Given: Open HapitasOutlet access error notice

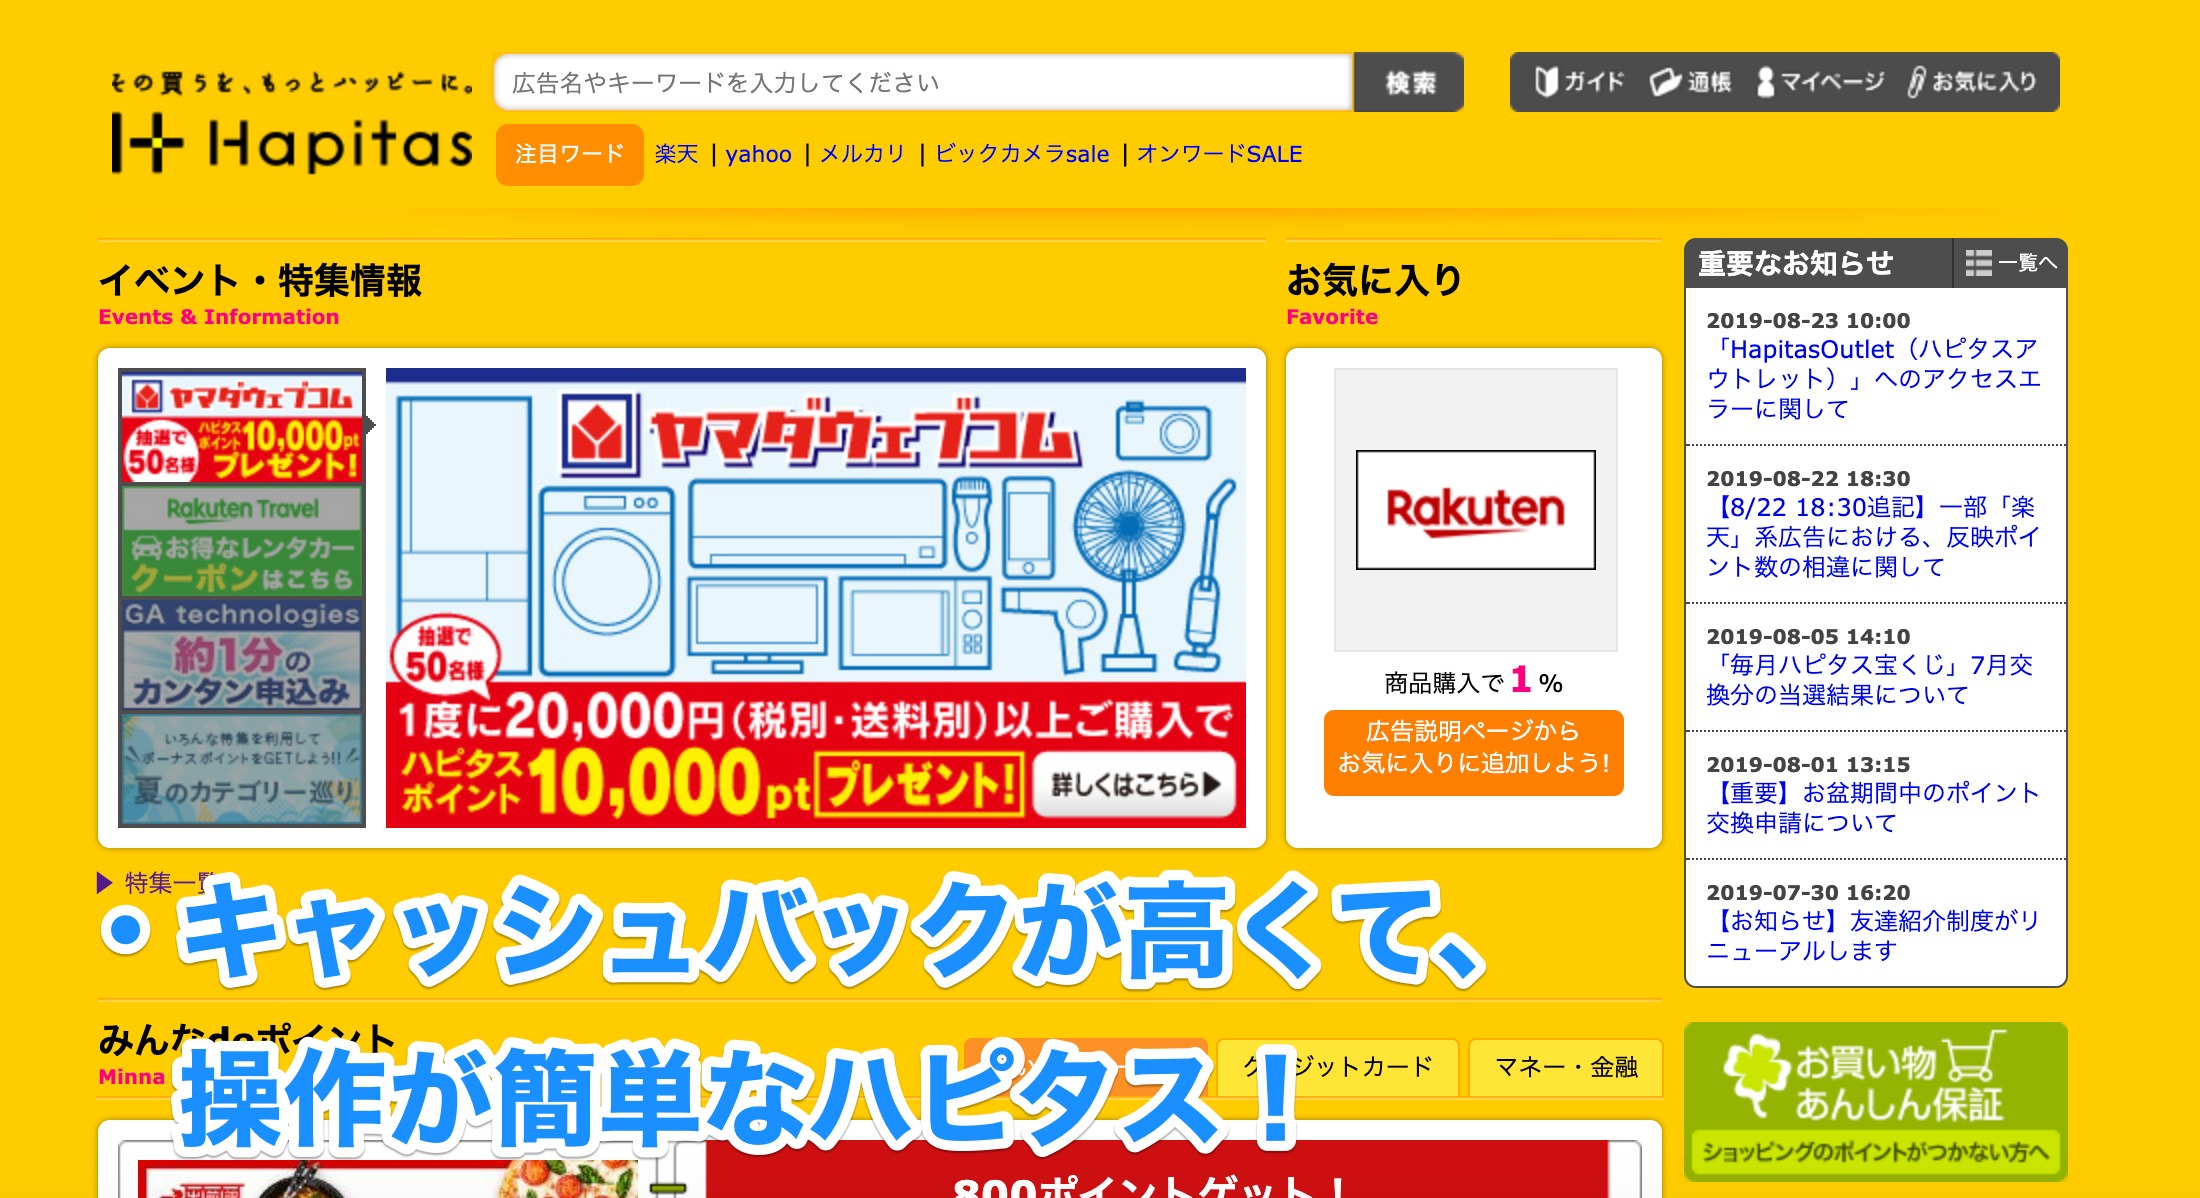Looking at the screenshot, I should click(1874, 379).
